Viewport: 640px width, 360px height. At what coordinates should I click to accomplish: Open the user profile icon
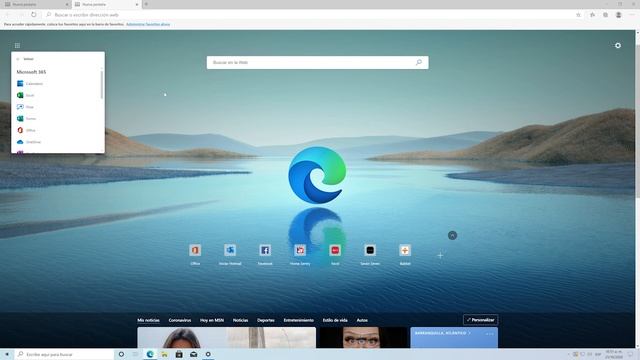click(x=618, y=15)
